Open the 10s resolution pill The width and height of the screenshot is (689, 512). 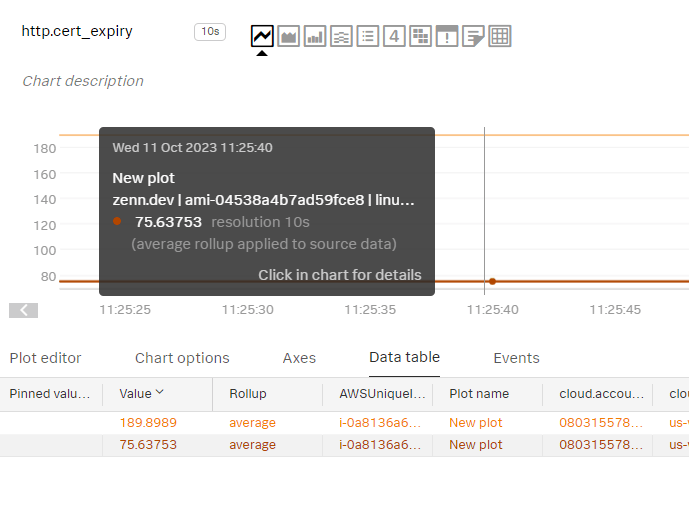210,32
